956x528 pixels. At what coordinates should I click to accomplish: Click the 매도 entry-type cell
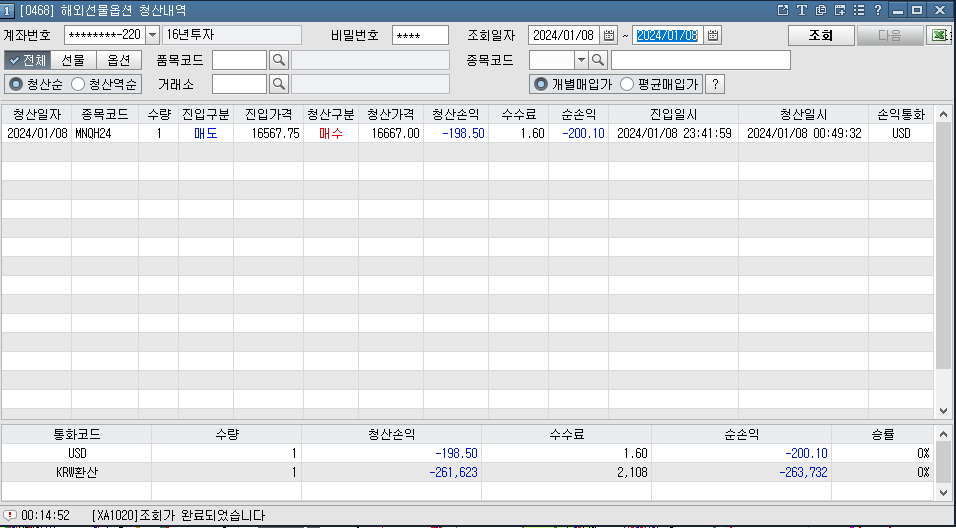click(x=206, y=134)
